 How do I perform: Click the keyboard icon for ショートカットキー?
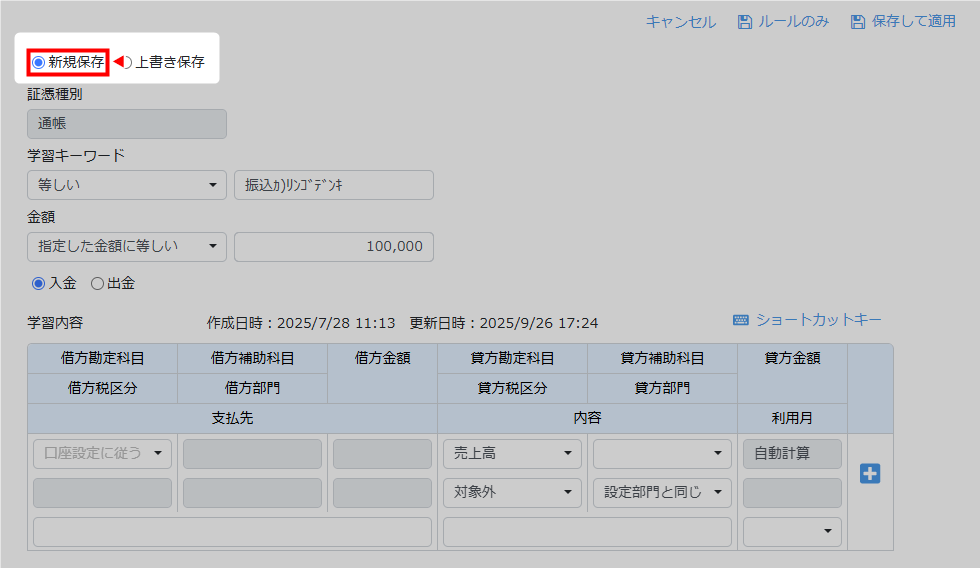[741, 320]
